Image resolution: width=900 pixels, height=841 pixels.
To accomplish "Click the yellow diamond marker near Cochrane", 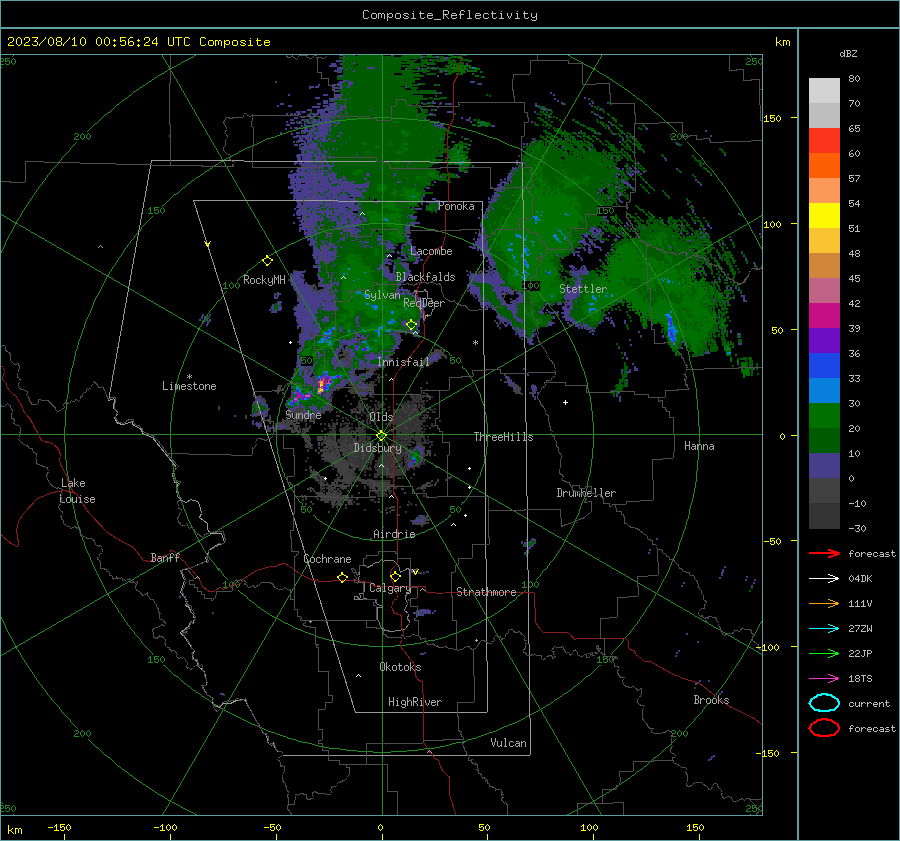I will pyautogui.click(x=342, y=577).
